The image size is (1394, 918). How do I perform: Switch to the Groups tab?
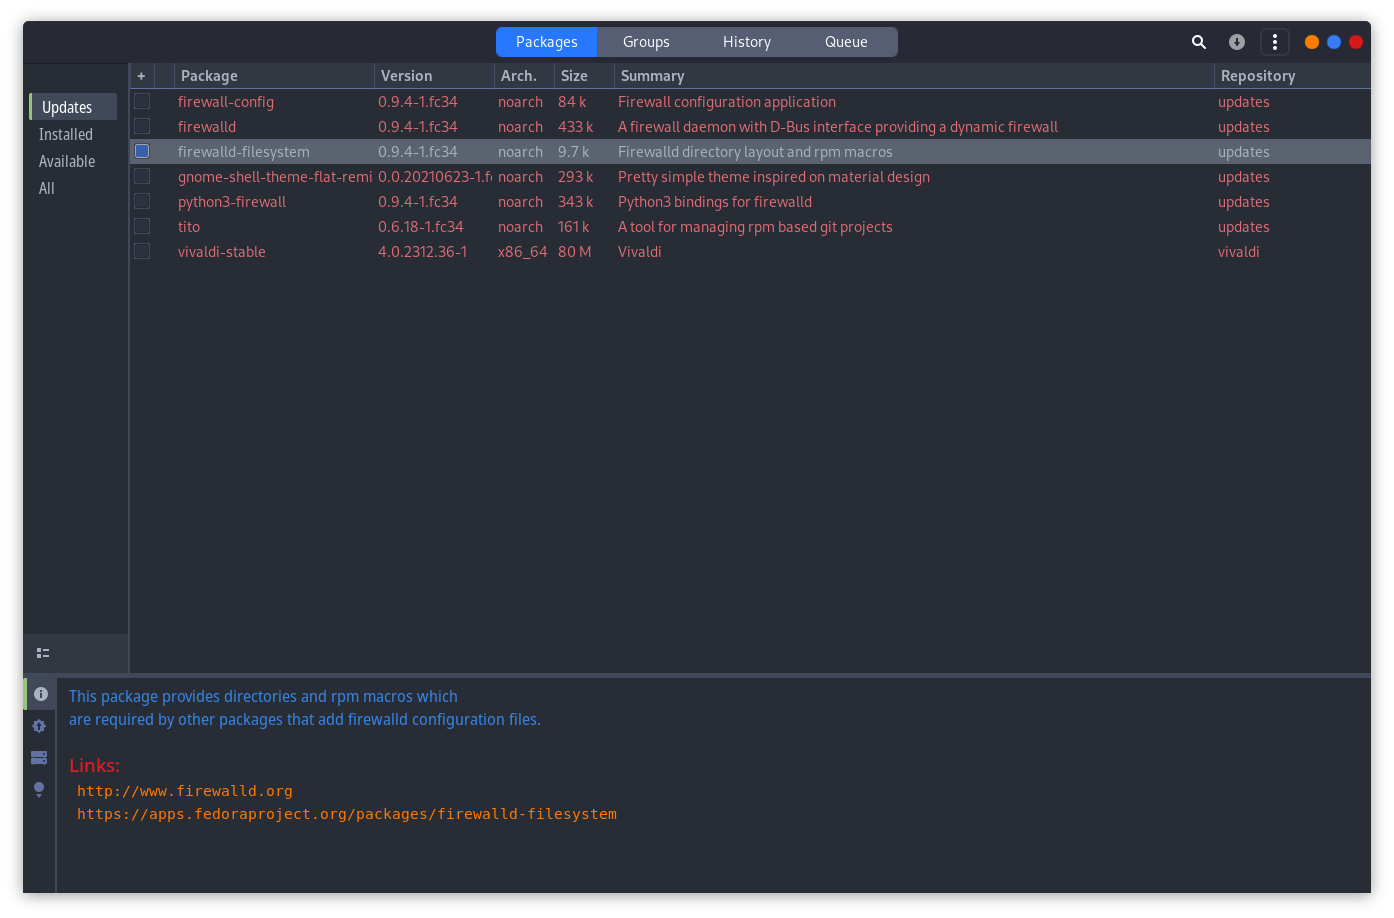(646, 42)
